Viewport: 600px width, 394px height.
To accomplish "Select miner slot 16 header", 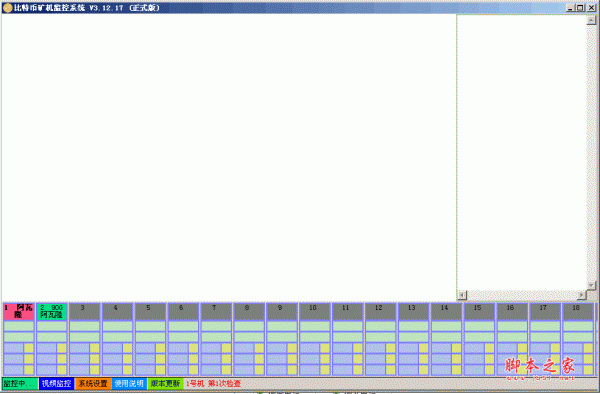I will point(512,312).
